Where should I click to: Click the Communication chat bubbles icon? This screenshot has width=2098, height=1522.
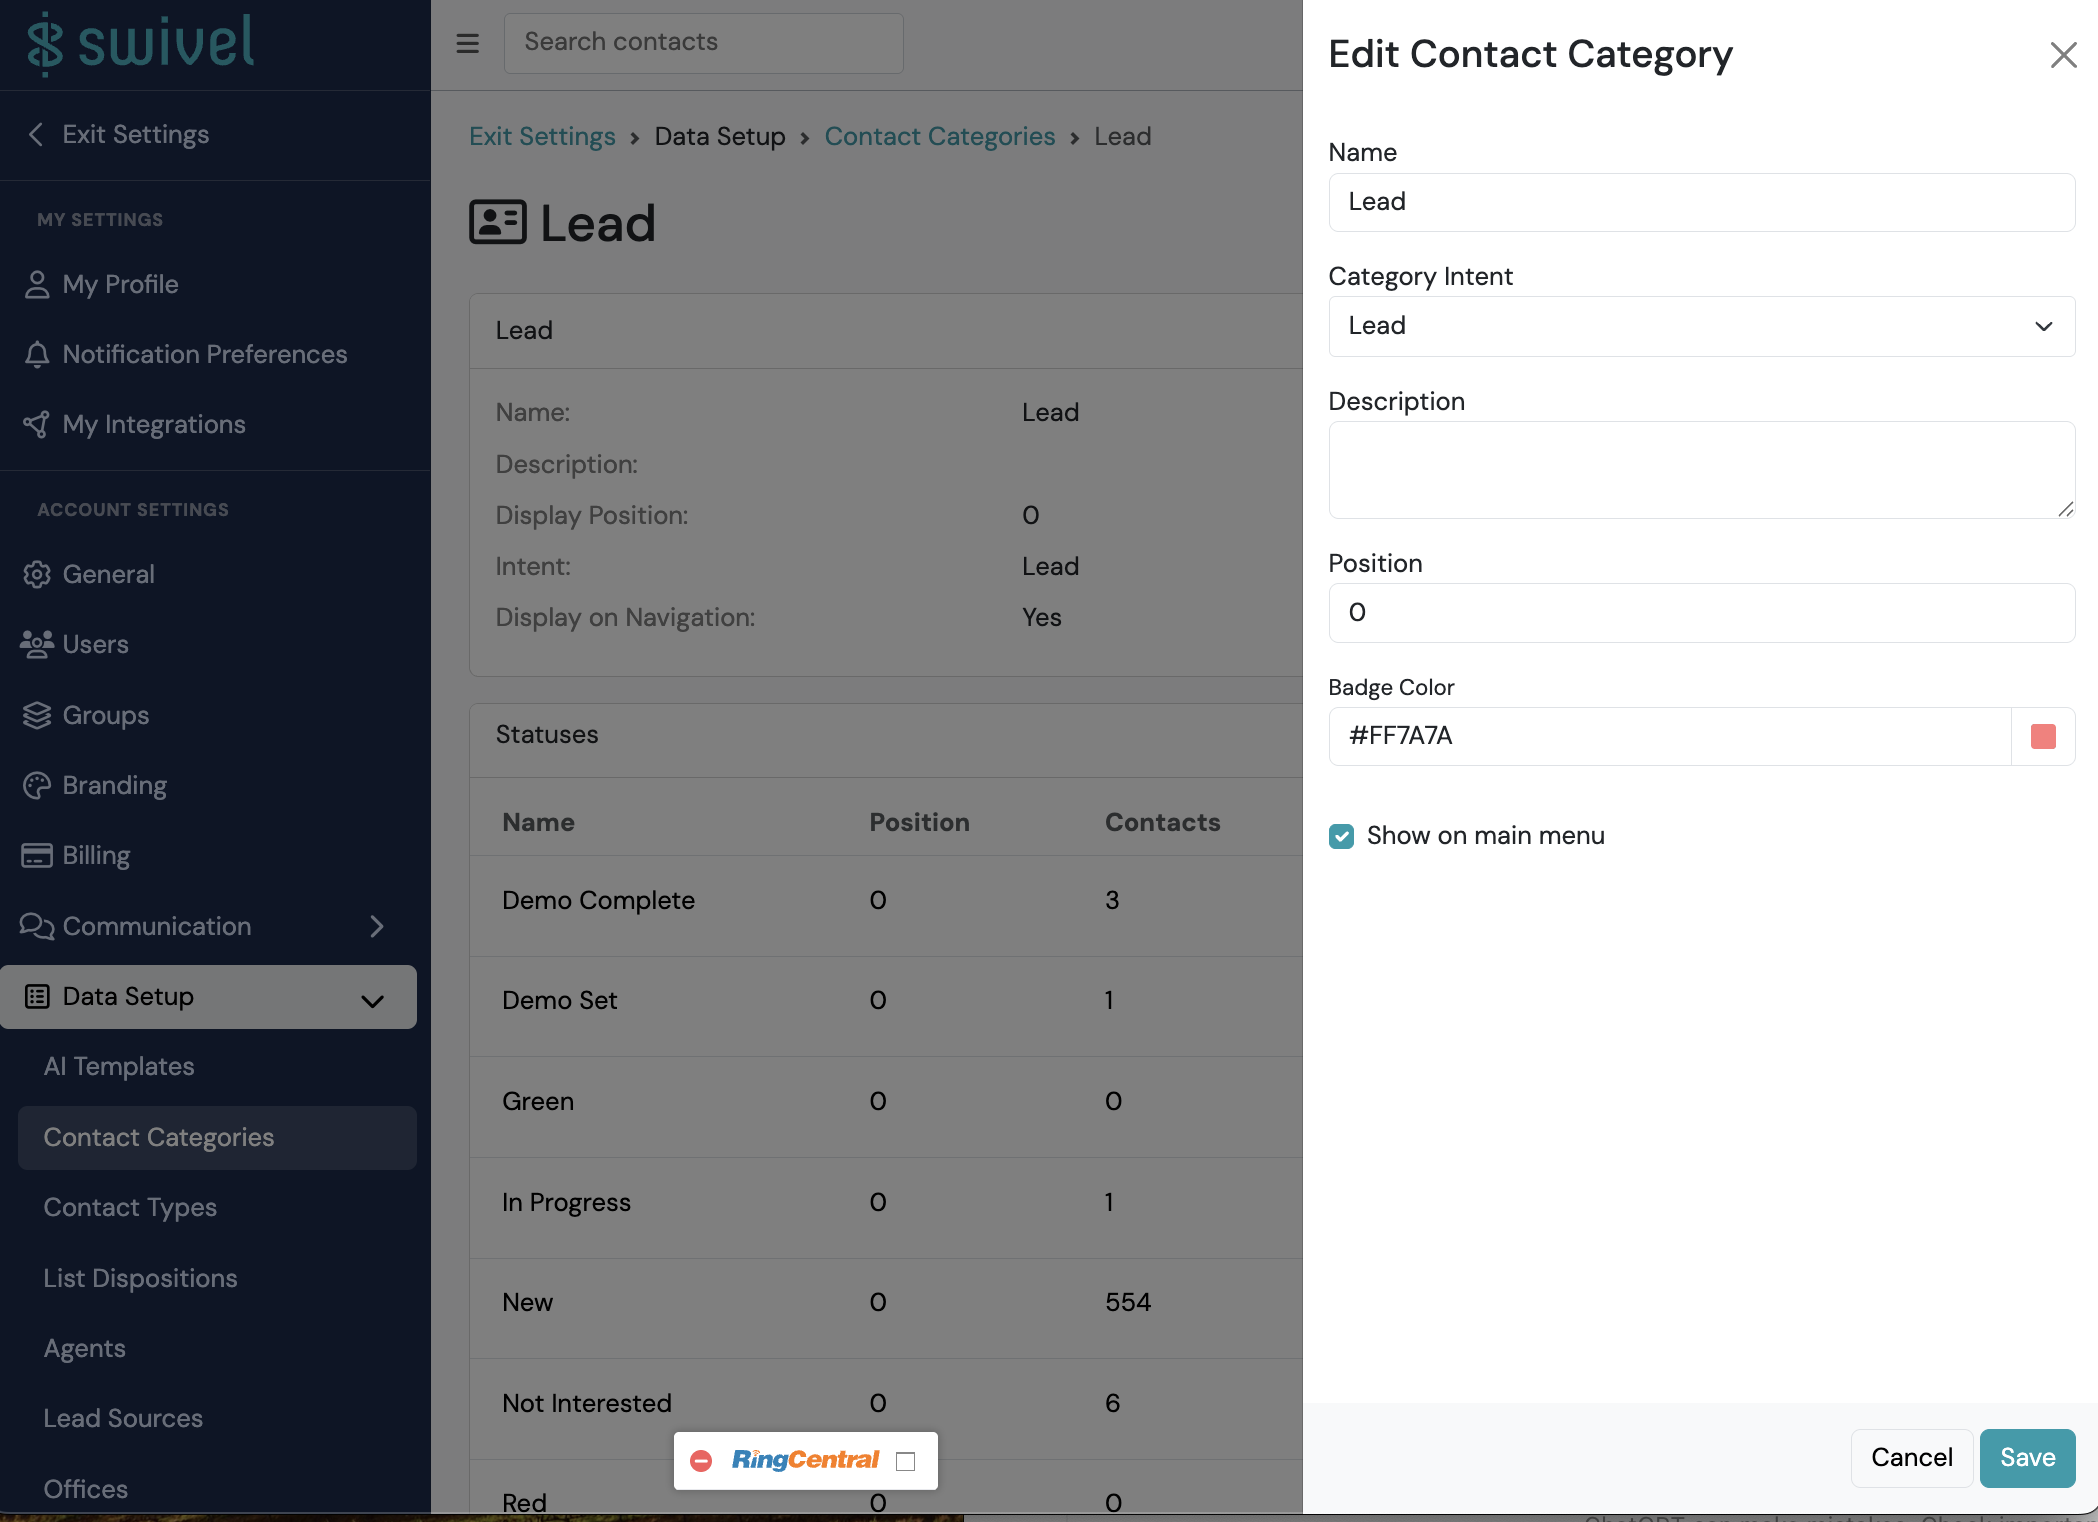37,927
